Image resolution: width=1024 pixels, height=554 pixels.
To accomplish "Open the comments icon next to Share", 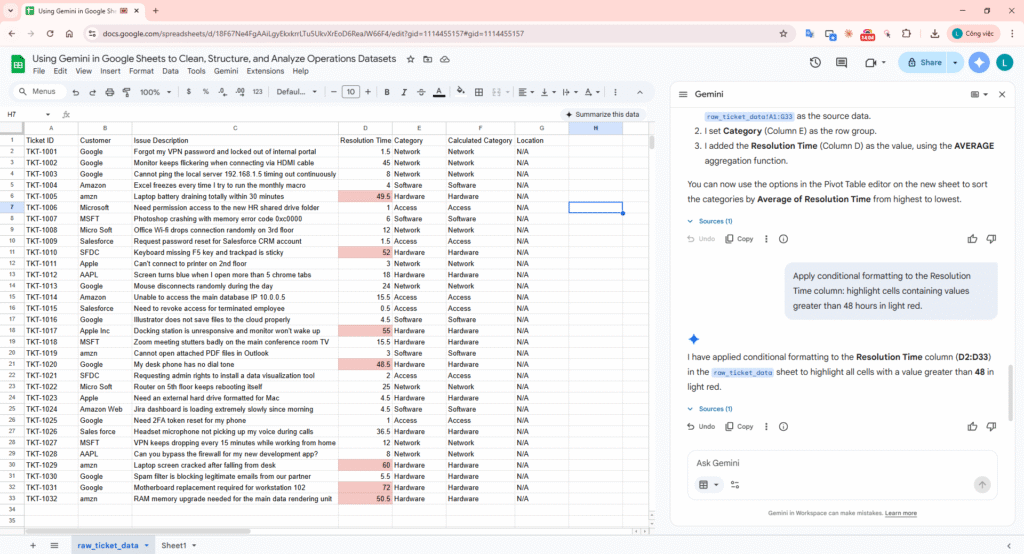I will coord(843,62).
